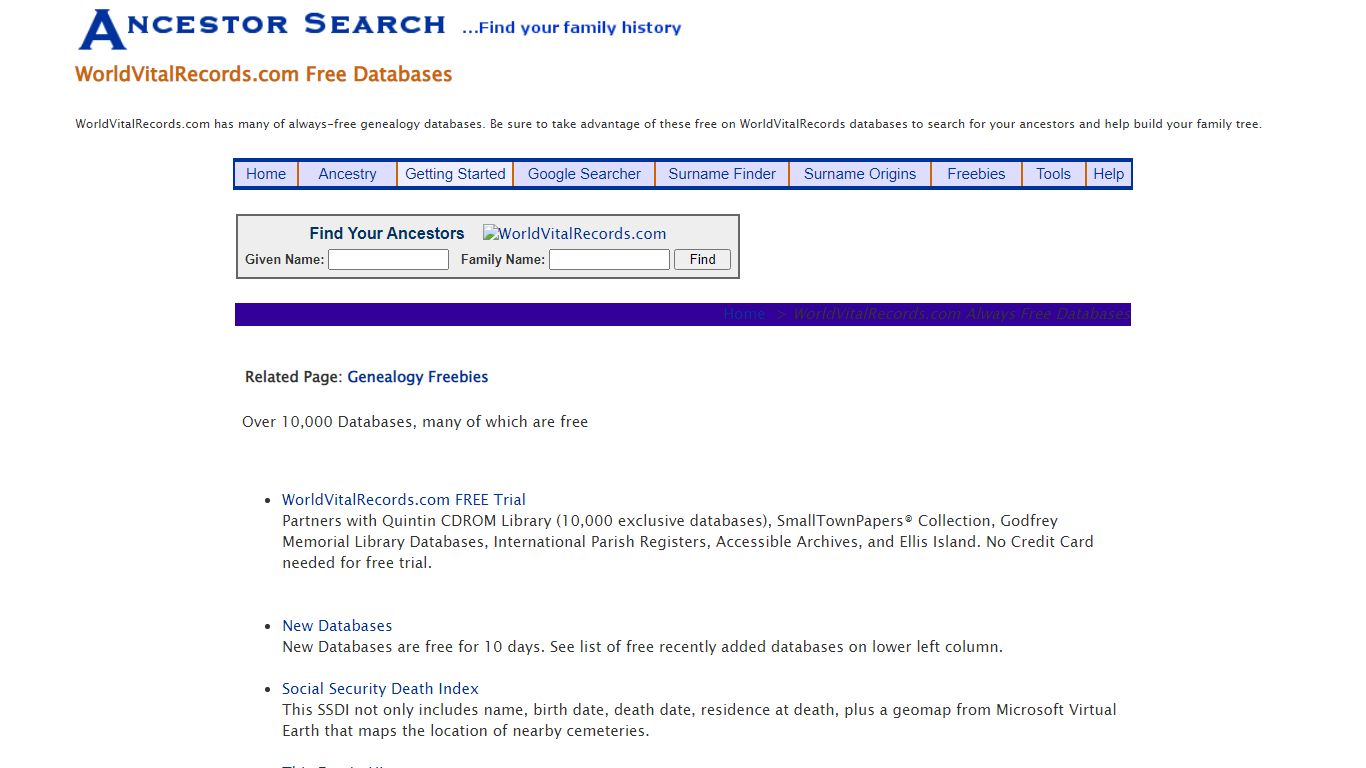Open Tools menu item
This screenshot has height=768, width=1366.
point(1053,174)
